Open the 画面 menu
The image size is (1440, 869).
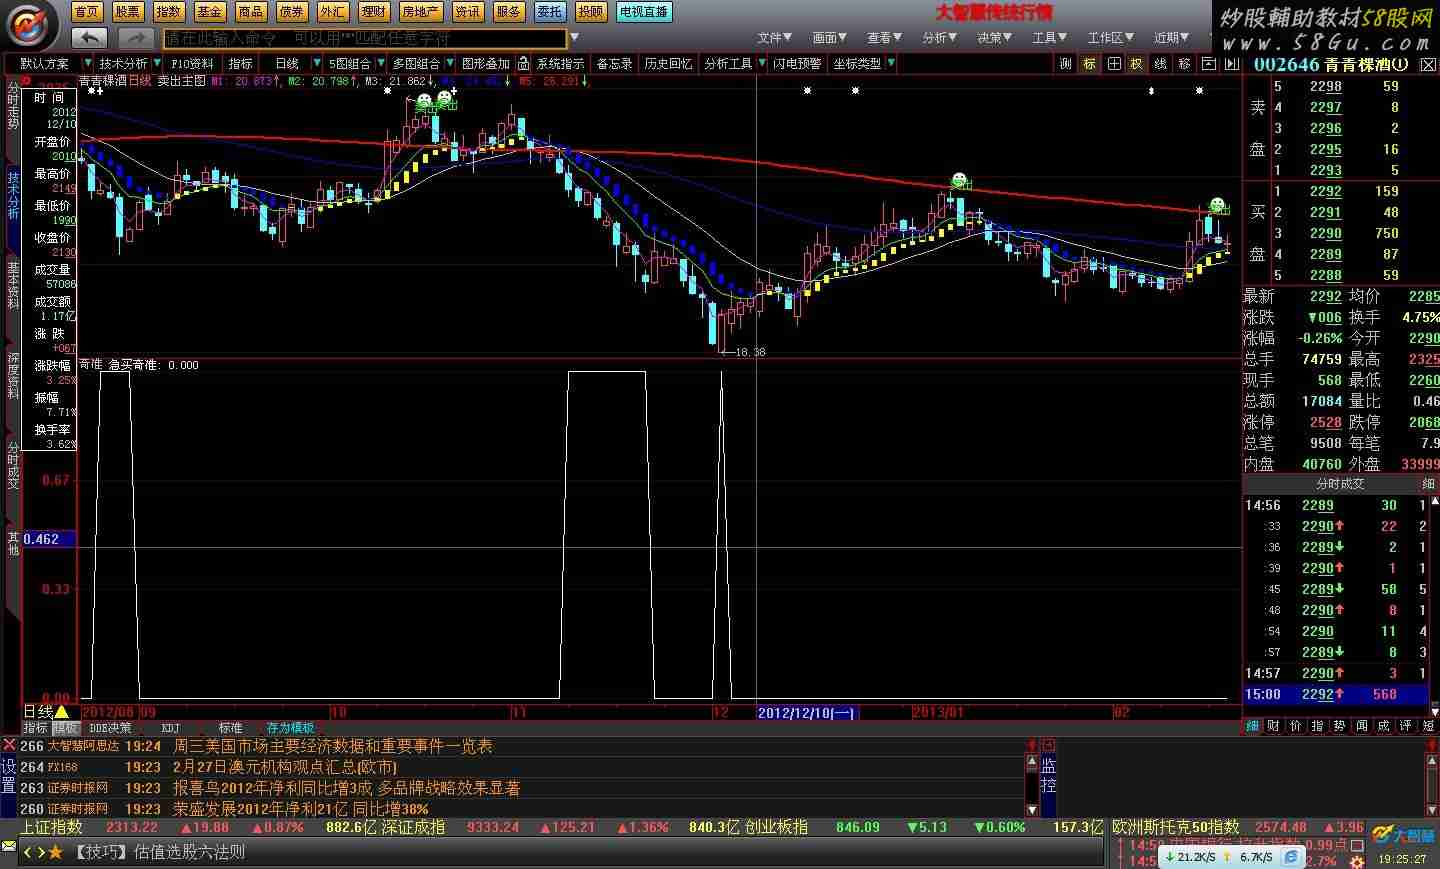(829, 38)
